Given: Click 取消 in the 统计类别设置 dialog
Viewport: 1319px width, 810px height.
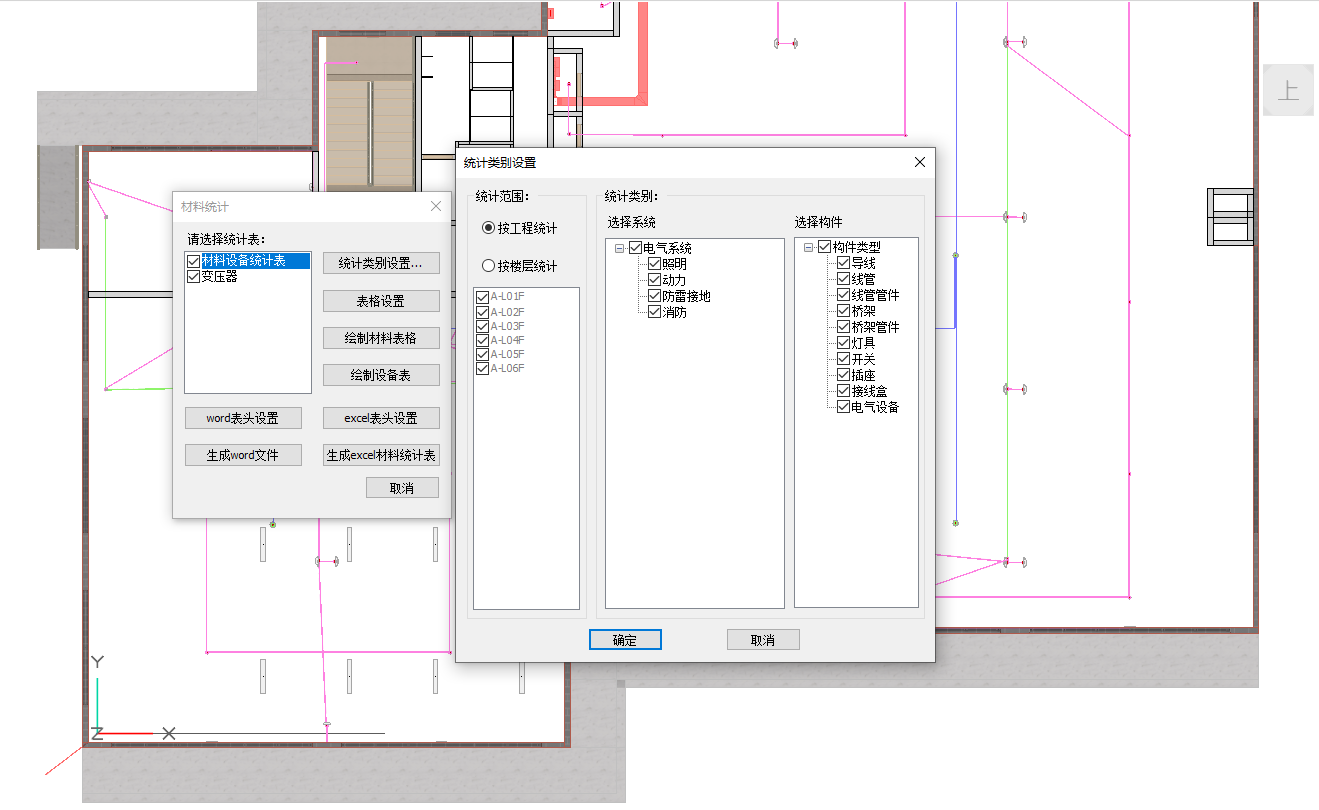Looking at the screenshot, I should coord(763,640).
